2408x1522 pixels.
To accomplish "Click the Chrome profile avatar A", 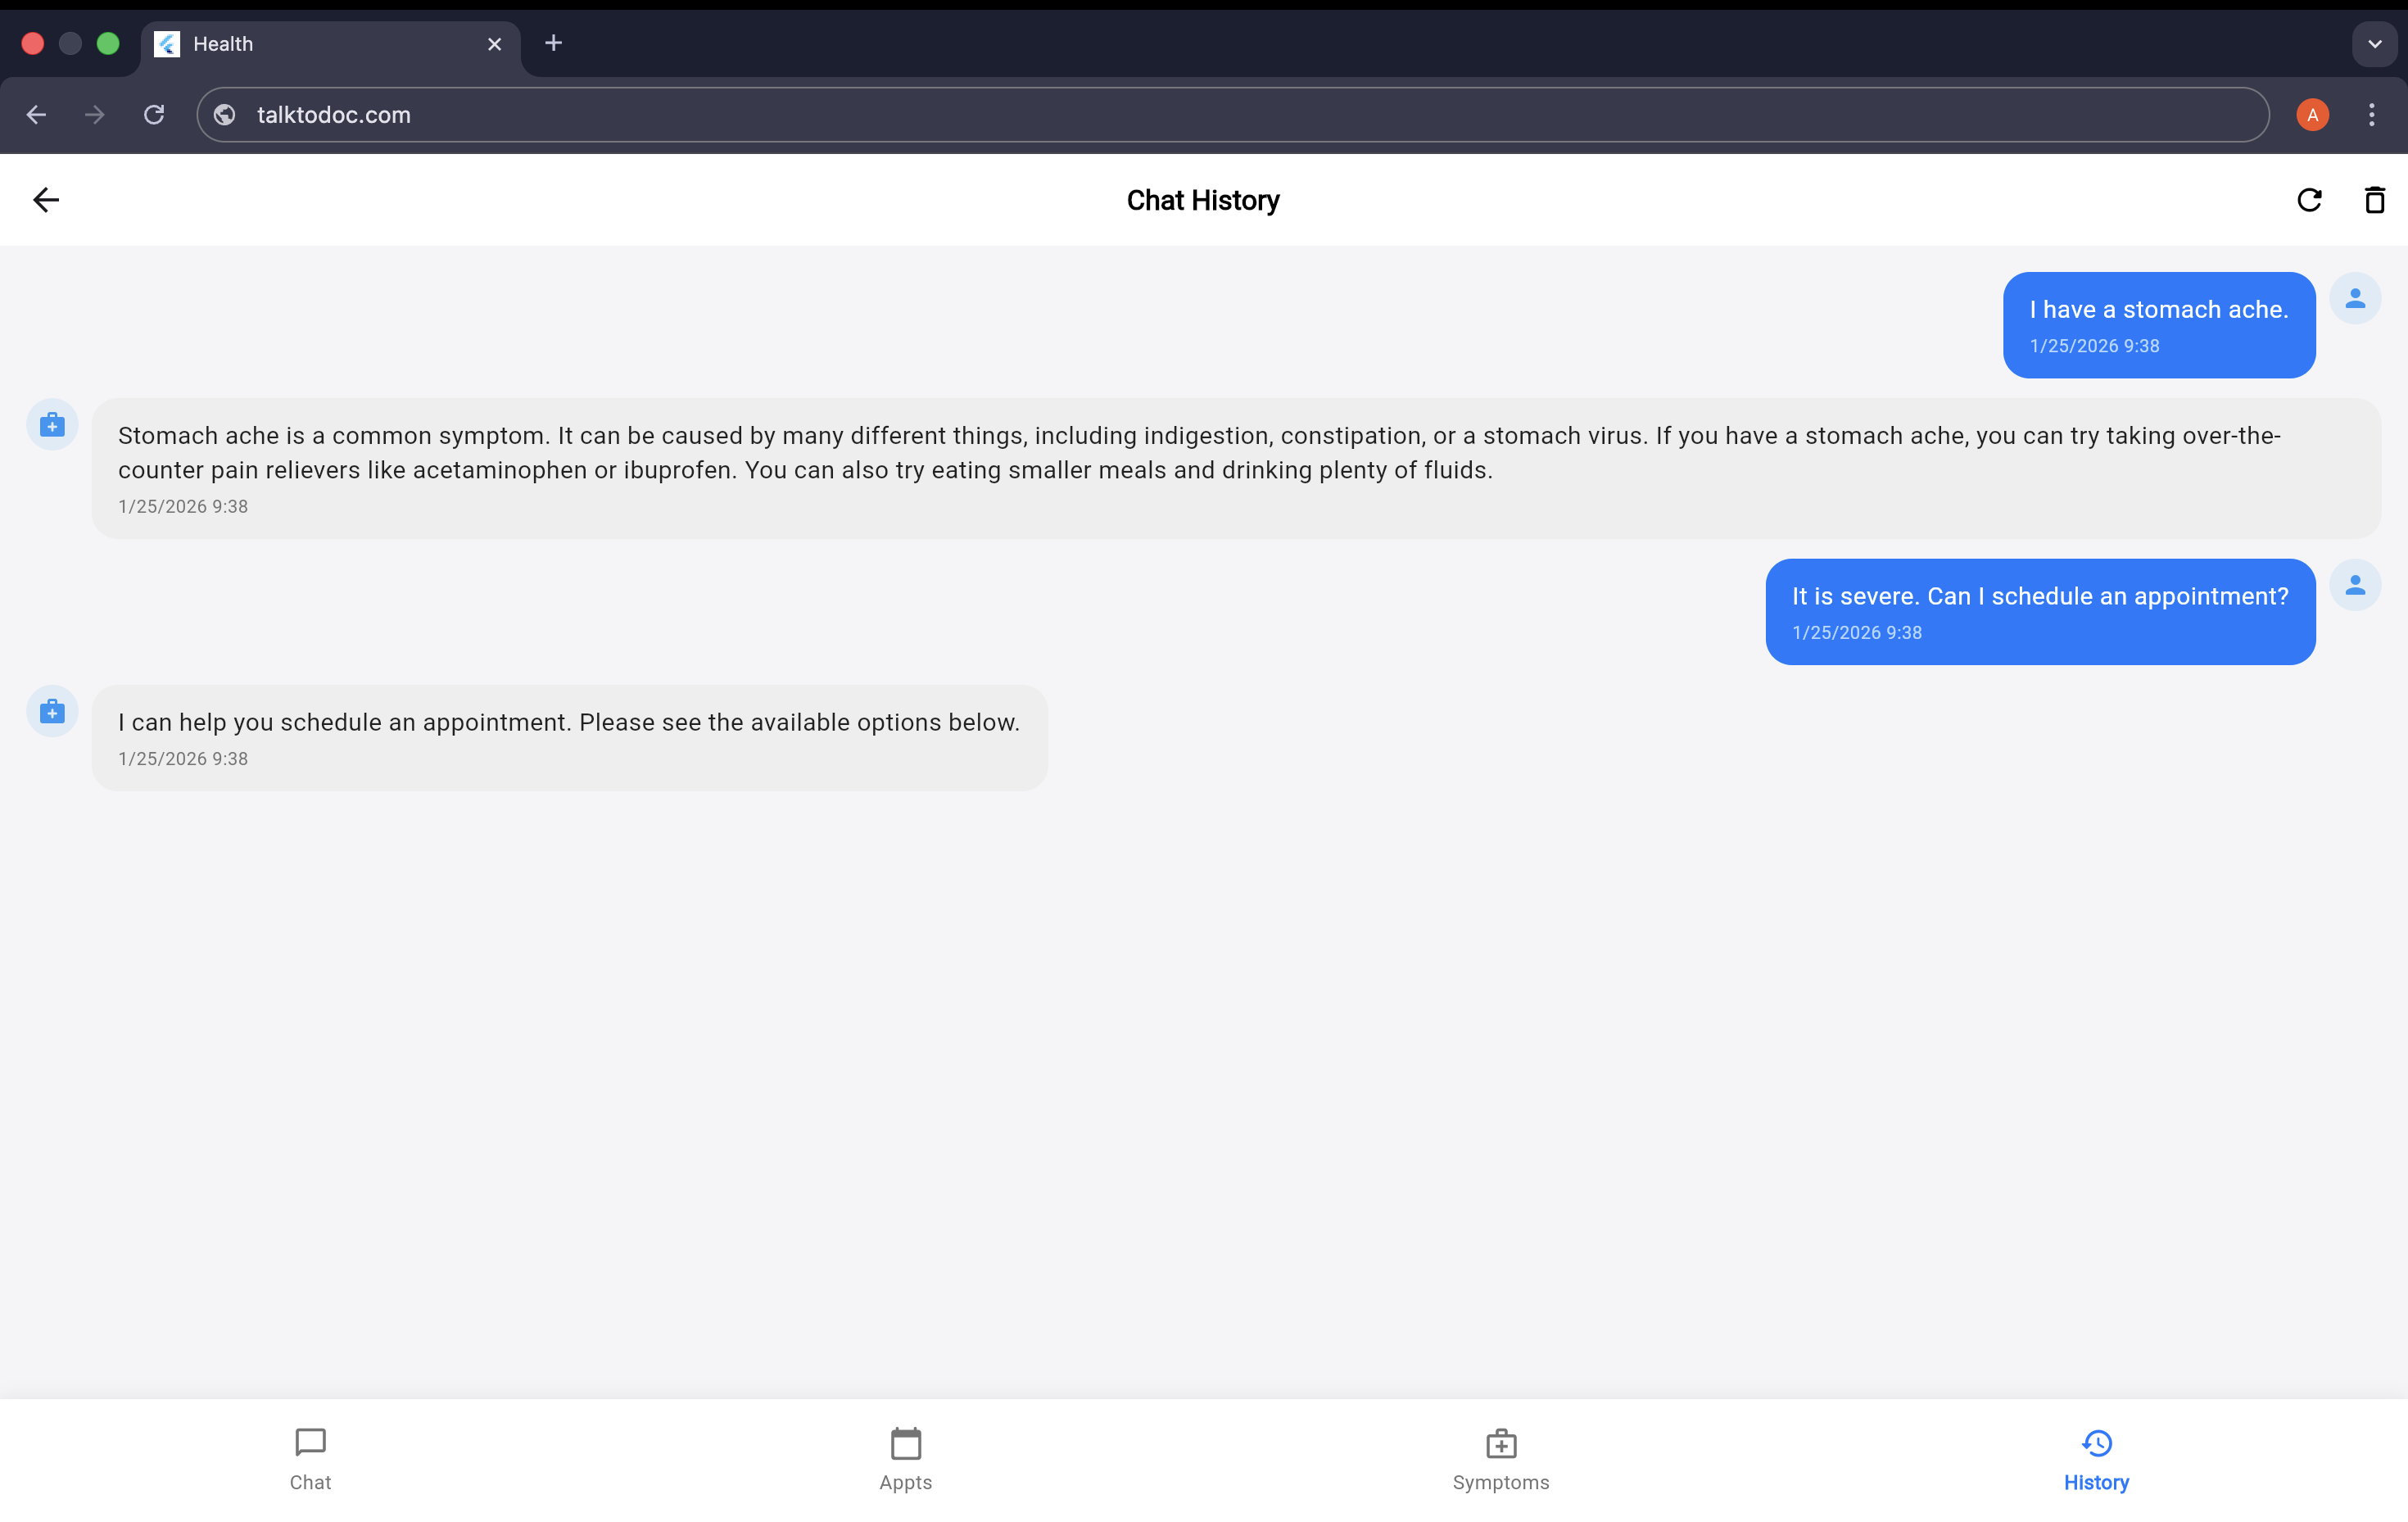I will coord(2312,115).
